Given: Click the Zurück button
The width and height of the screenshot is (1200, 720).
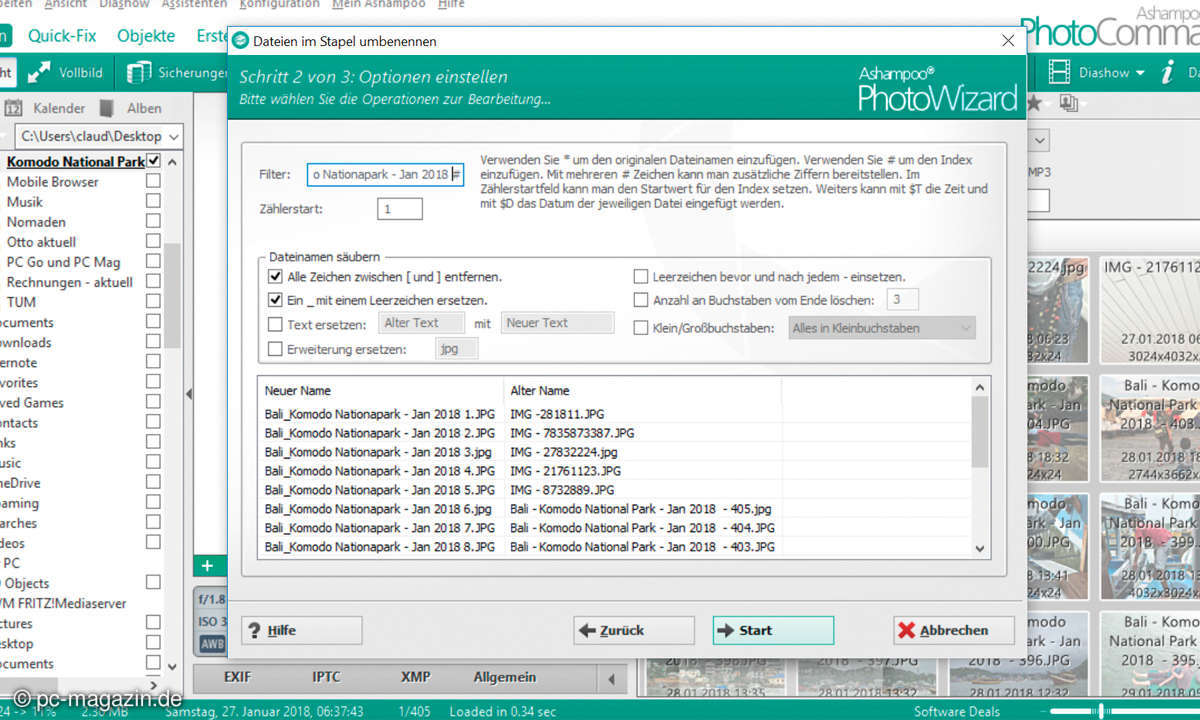Looking at the screenshot, I should click(x=634, y=630).
